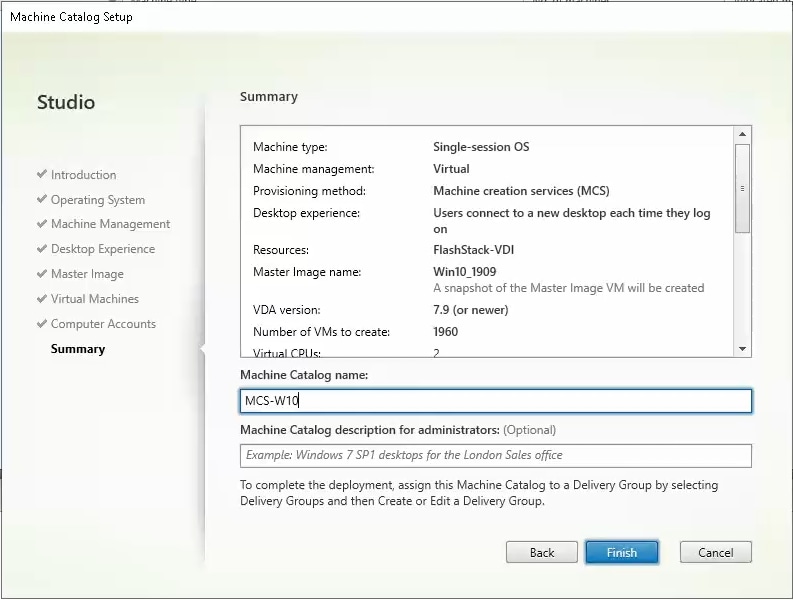
Task: Click 'Single-session OS' value
Action: point(481,147)
